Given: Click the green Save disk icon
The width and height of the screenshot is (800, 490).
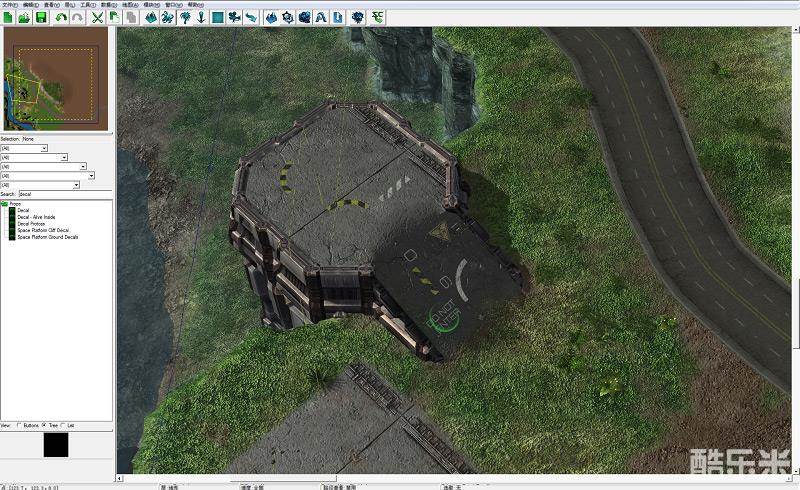Looking at the screenshot, I should click(41, 17).
